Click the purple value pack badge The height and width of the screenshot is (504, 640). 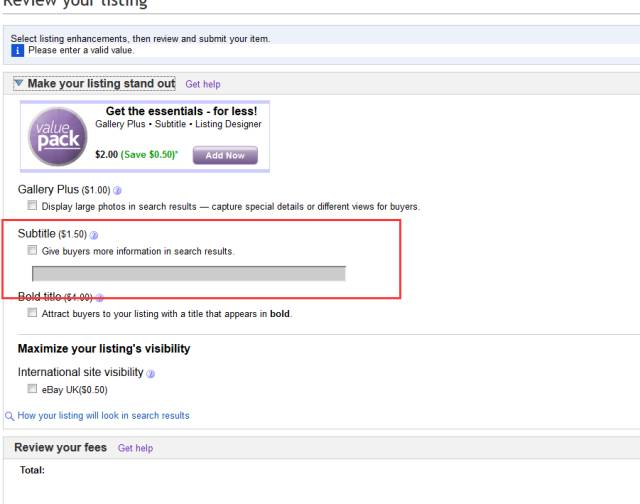click(58, 137)
